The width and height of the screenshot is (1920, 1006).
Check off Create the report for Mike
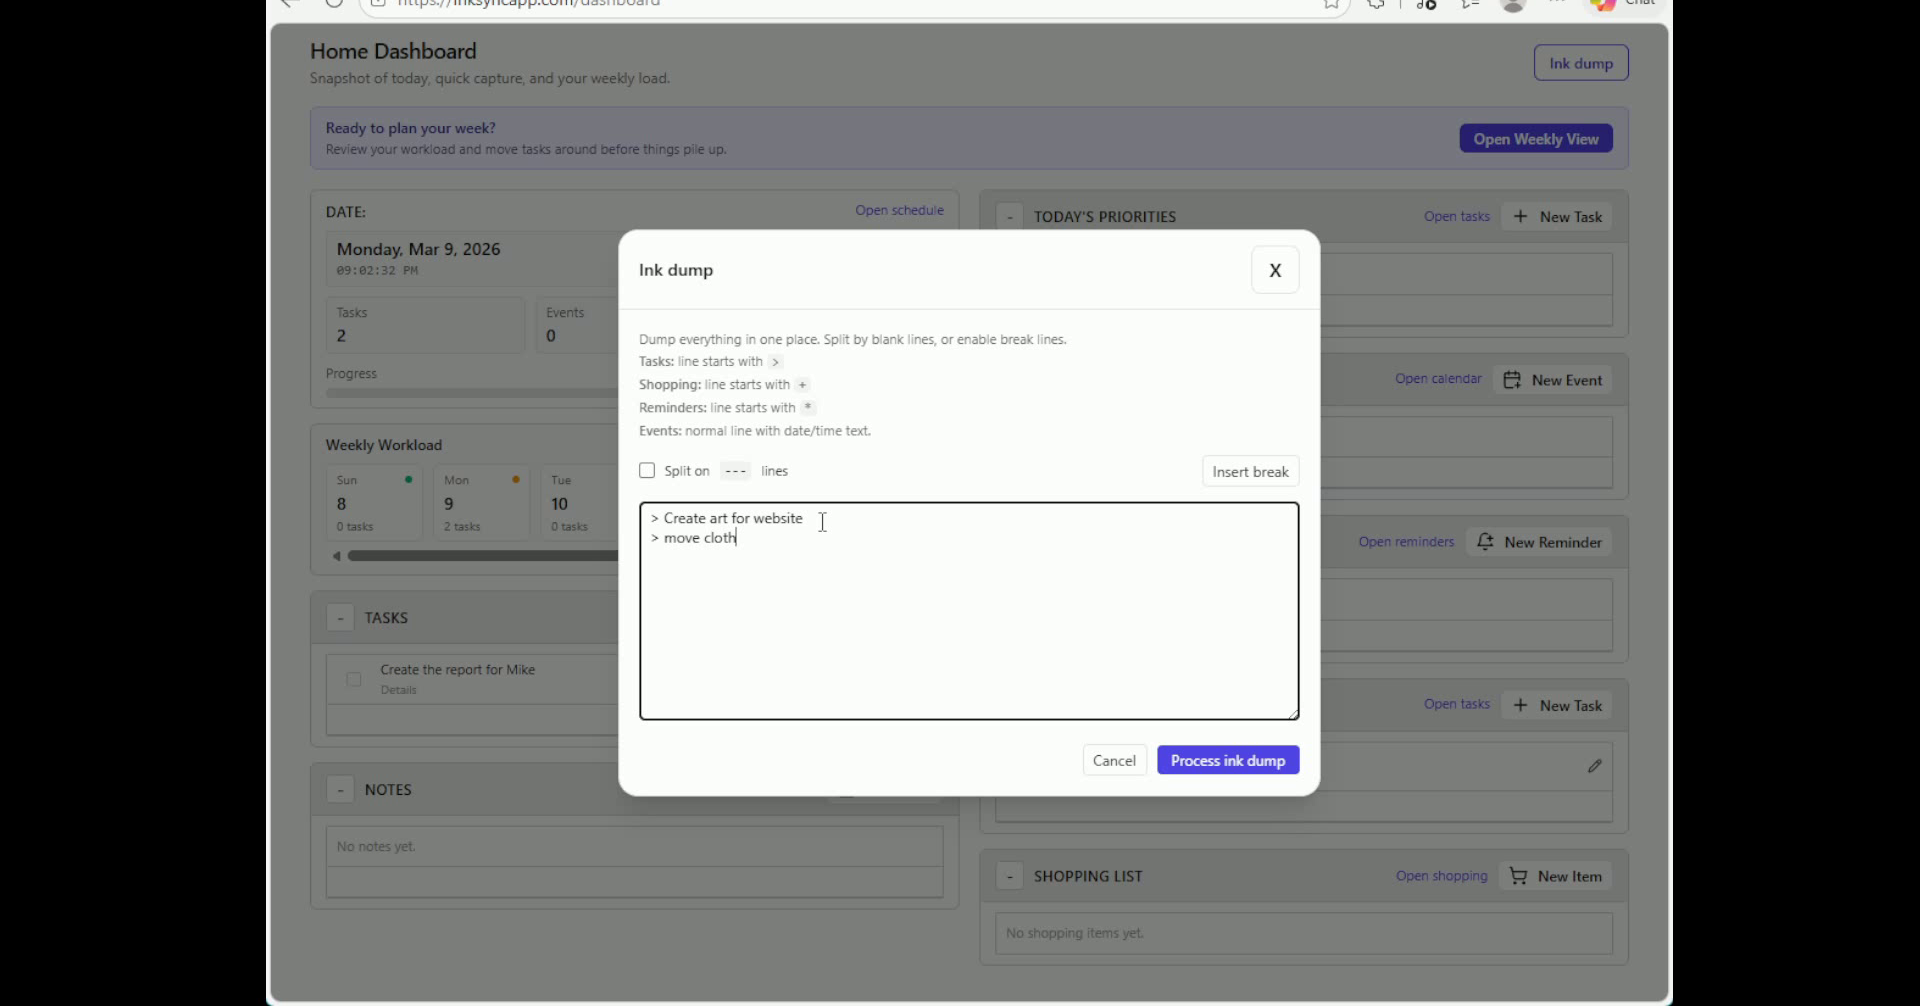(x=354, y=679)
